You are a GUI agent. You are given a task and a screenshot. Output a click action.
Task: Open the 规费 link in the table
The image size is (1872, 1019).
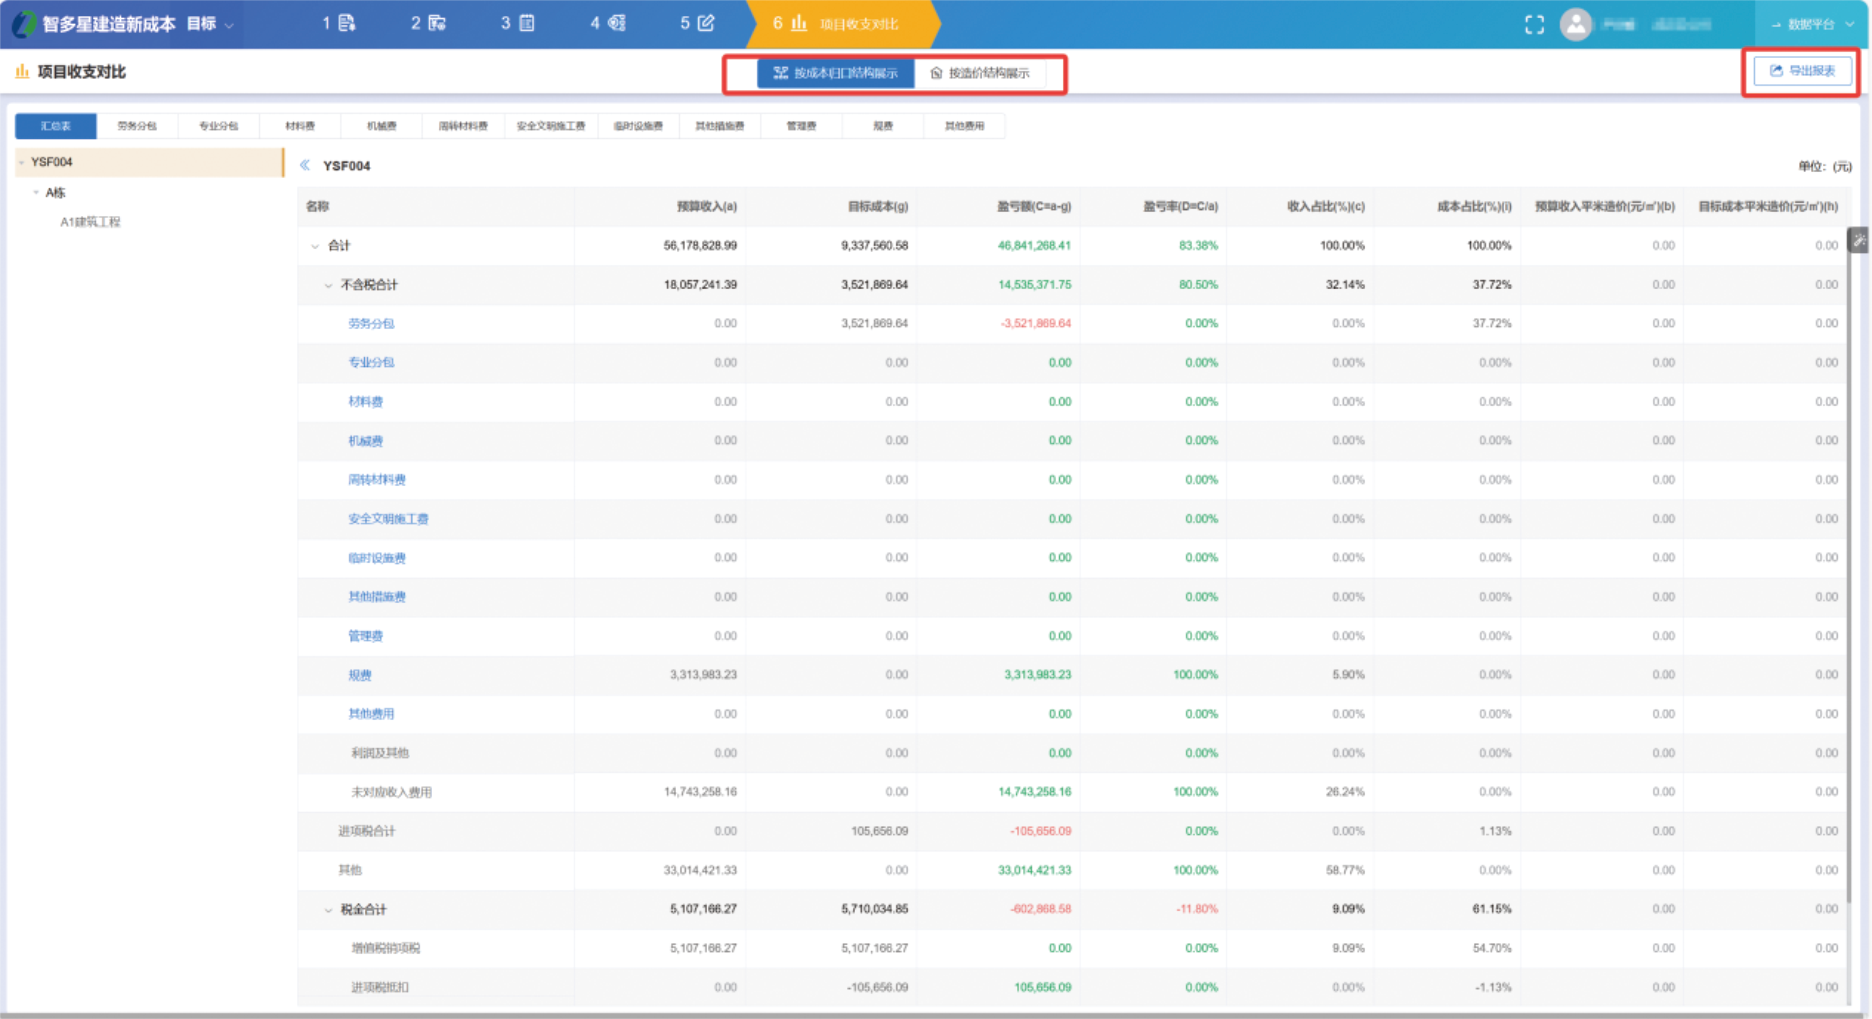360,675
